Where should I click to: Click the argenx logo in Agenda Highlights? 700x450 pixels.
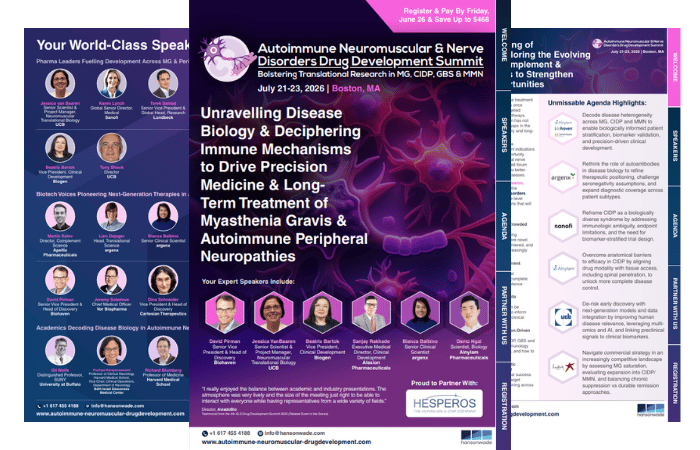[562, 177]
